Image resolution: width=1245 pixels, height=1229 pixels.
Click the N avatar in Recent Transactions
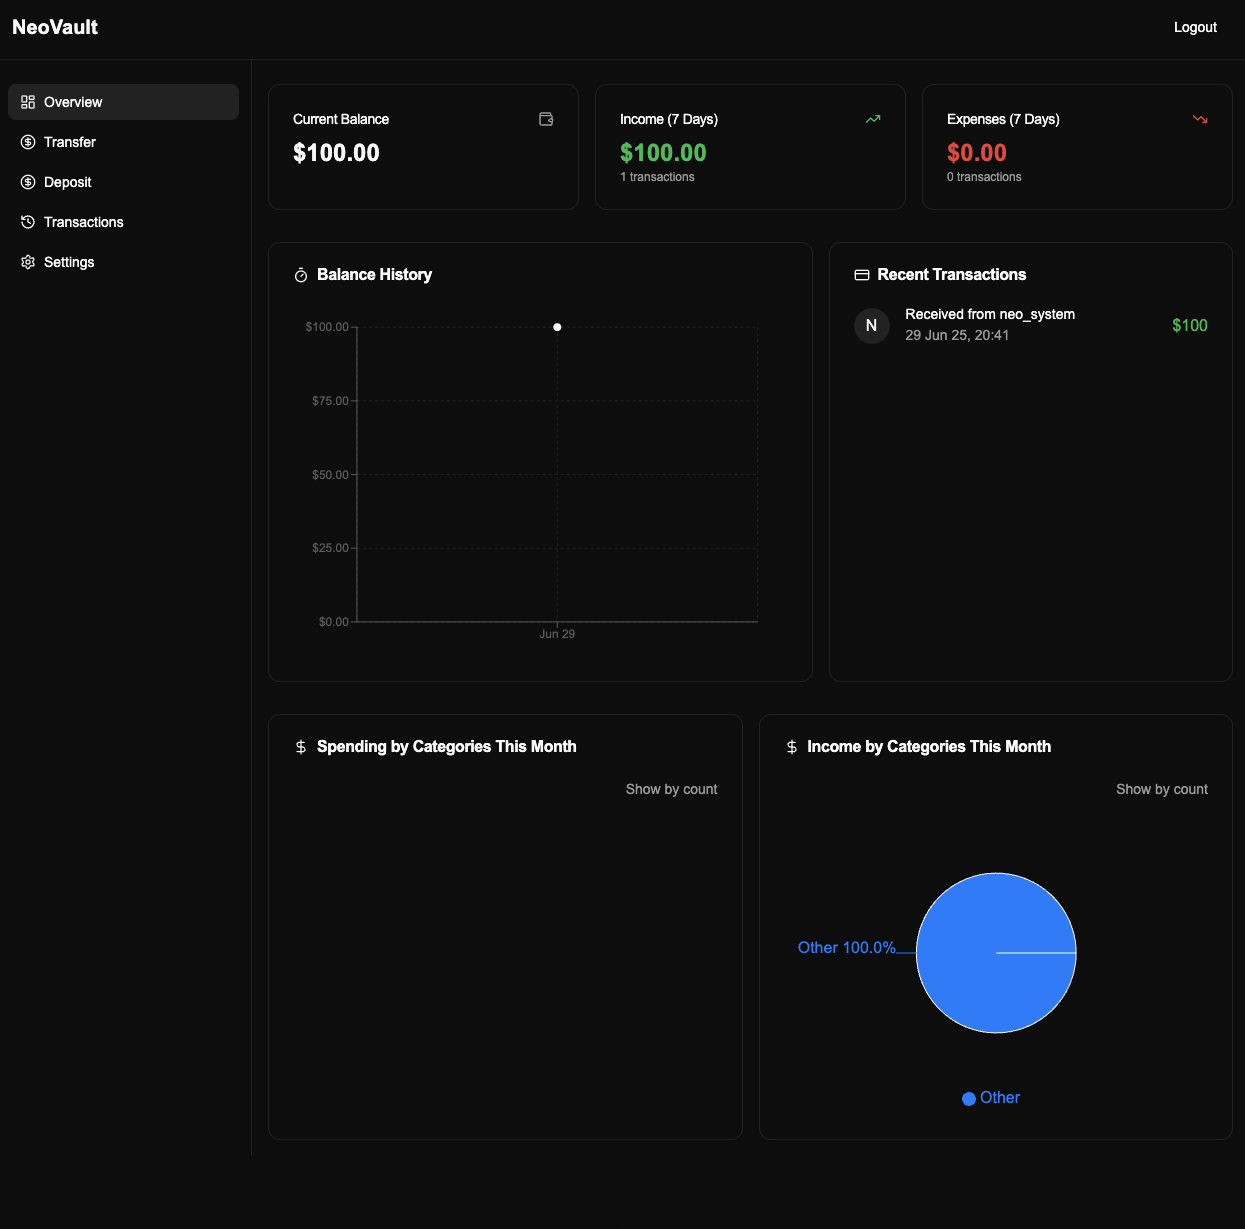coord(872,325)
